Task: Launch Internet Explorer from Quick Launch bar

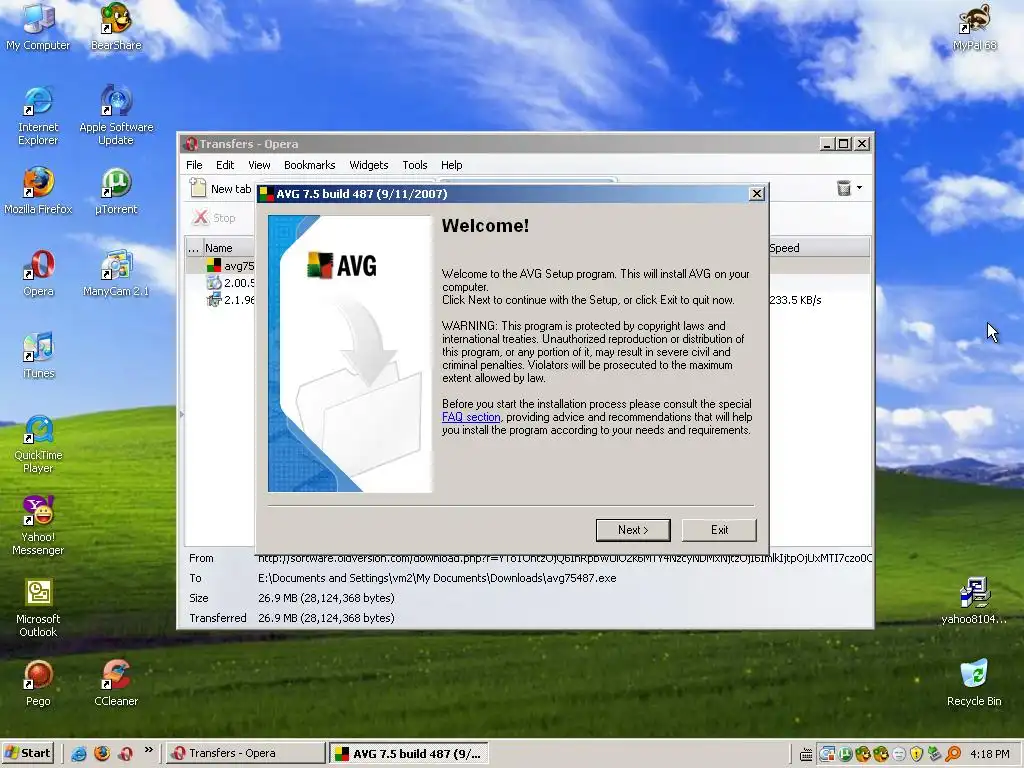Action: 79,754
